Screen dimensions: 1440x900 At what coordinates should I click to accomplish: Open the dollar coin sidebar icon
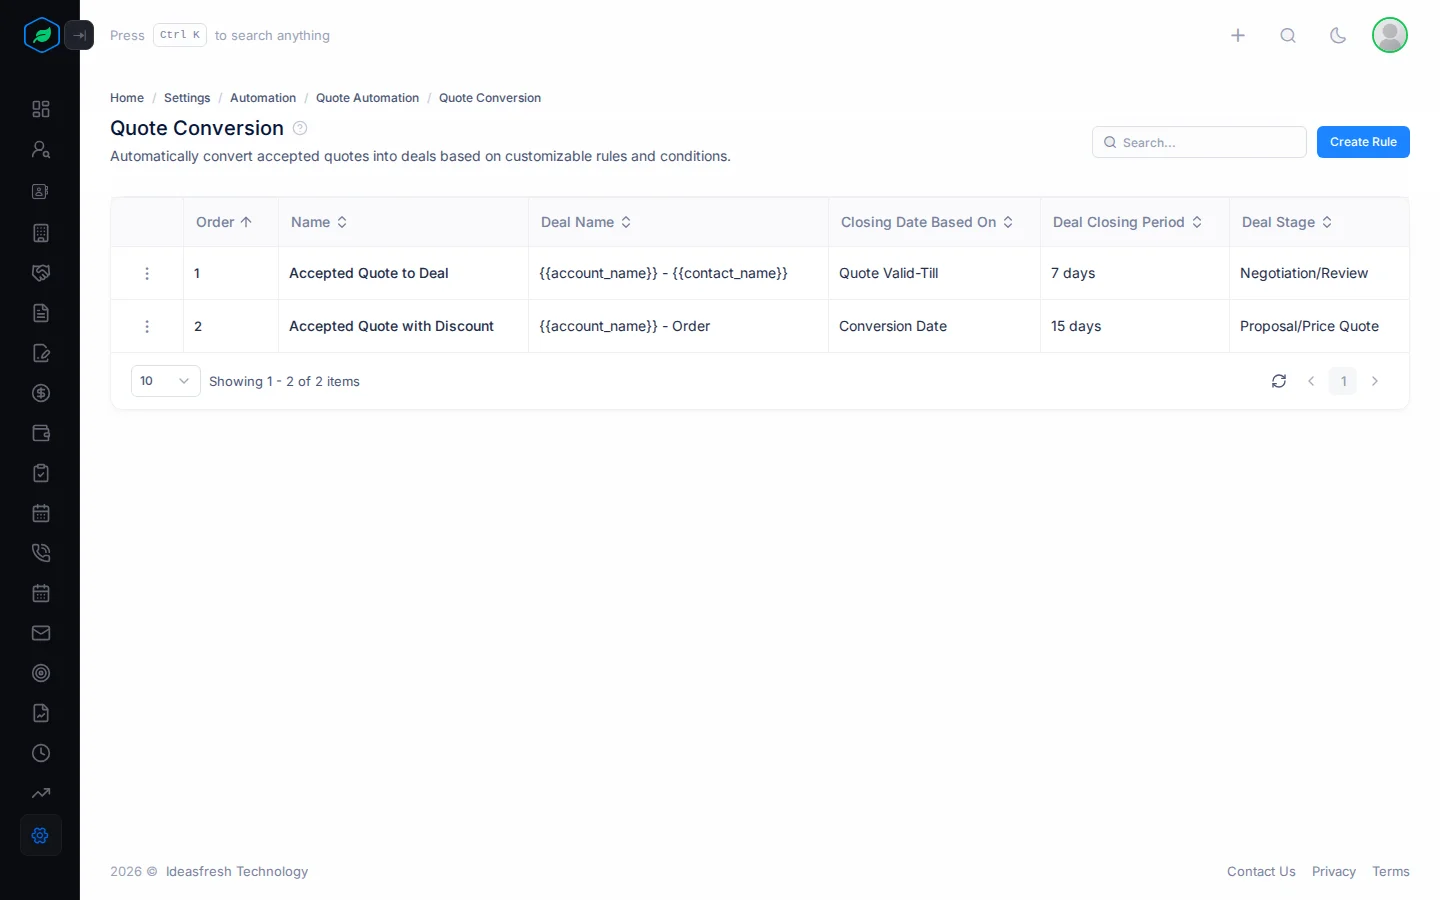(41, 393)
